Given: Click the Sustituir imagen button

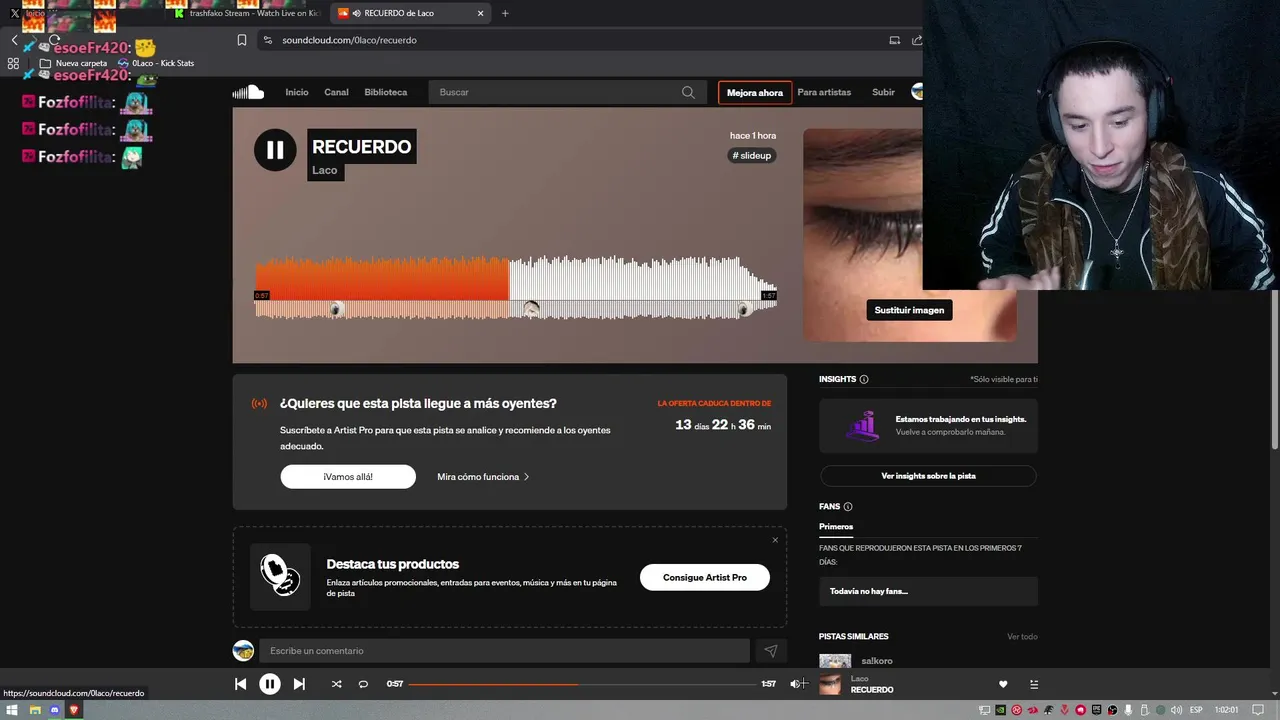Looking at the screenshot, I should [x=909, y=310].
